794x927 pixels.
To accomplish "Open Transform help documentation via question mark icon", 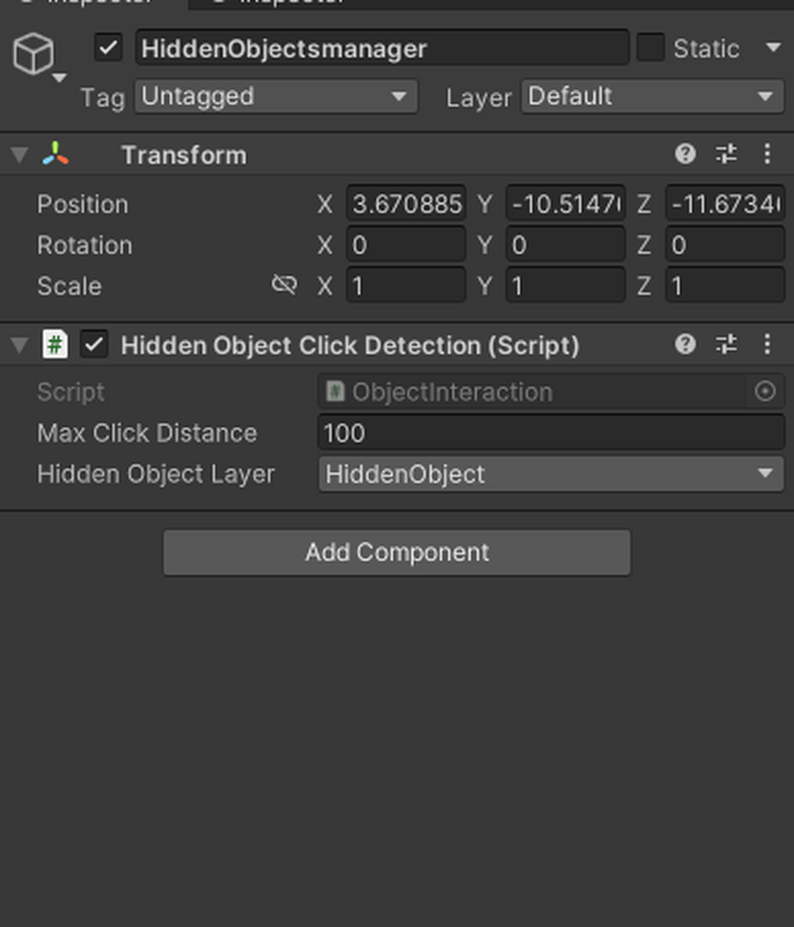I will tap(686, 154).
